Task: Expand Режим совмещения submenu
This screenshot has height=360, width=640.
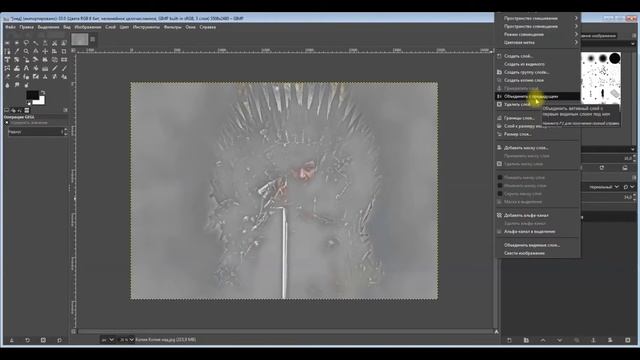Action: point(537,34)
